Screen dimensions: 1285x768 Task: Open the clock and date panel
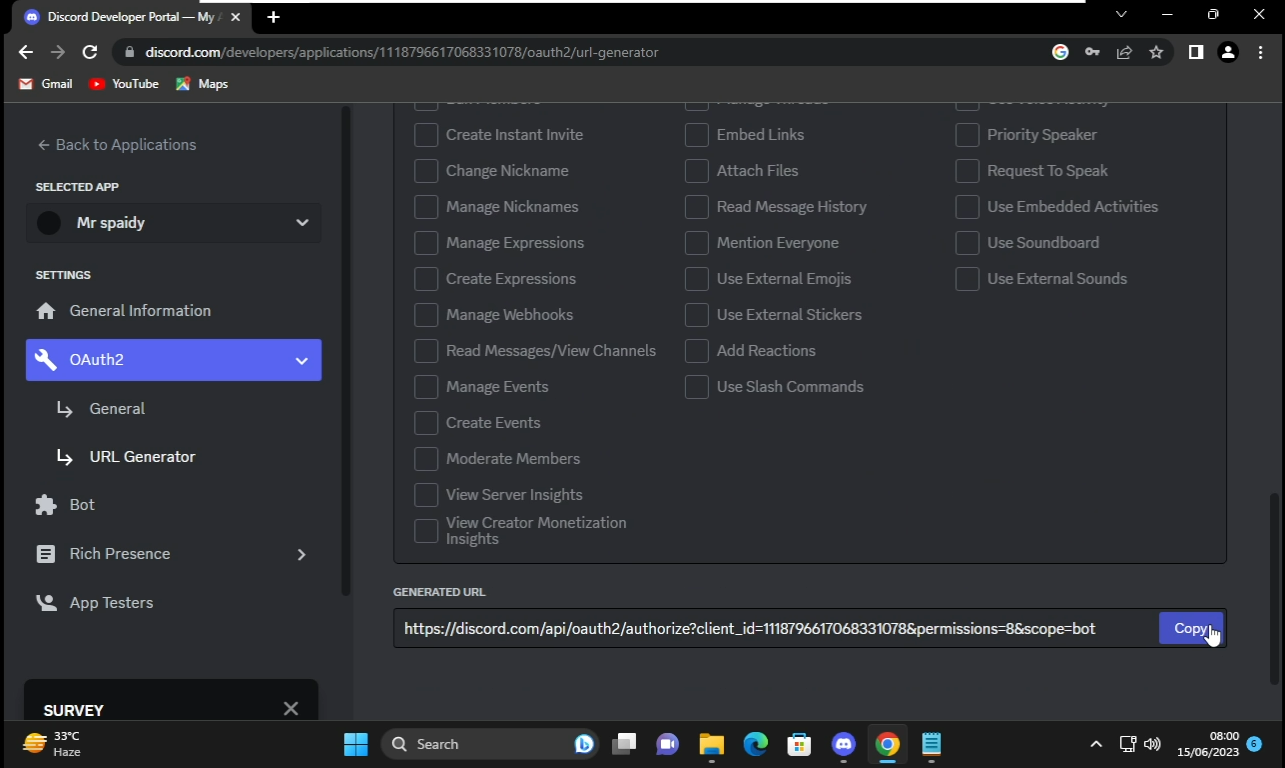pyautogui.click(x=1208, y=744)
